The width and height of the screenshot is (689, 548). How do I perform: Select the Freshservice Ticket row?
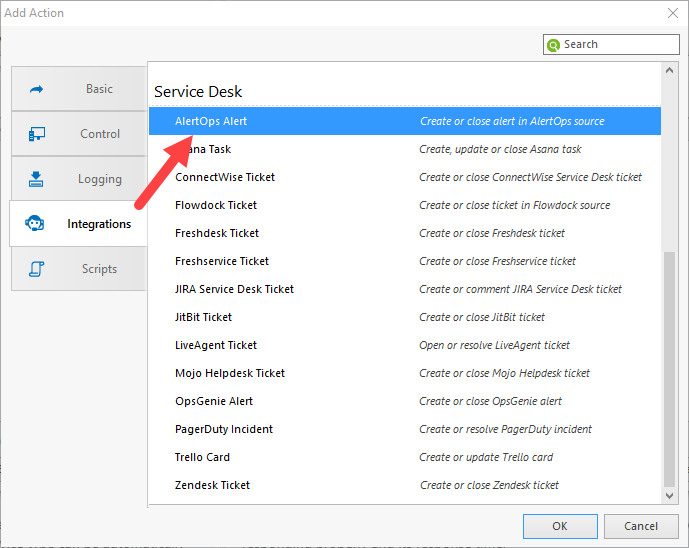(405, 261)
